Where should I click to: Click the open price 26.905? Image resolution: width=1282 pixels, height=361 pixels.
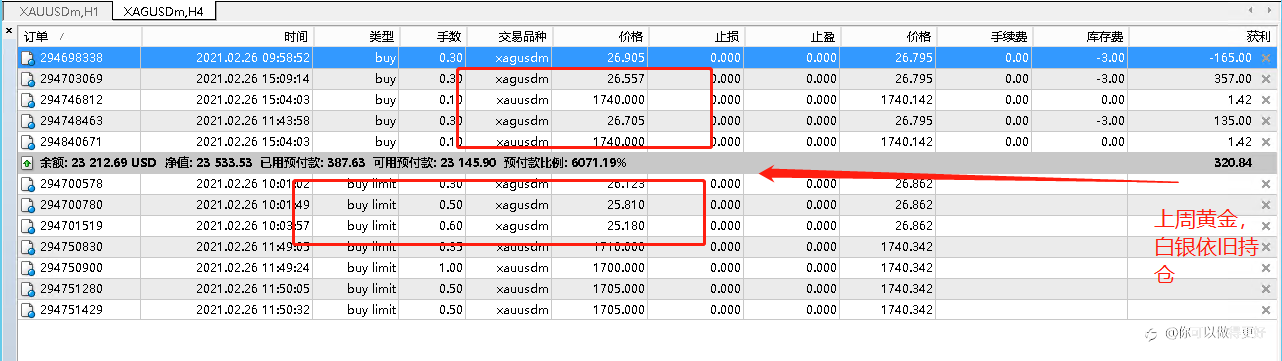point(625,58)
